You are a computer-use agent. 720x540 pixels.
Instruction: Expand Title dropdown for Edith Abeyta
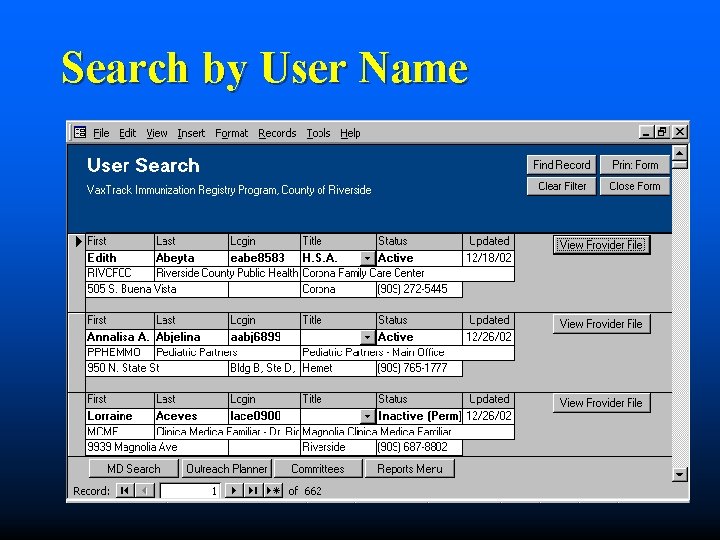(367, 259)
